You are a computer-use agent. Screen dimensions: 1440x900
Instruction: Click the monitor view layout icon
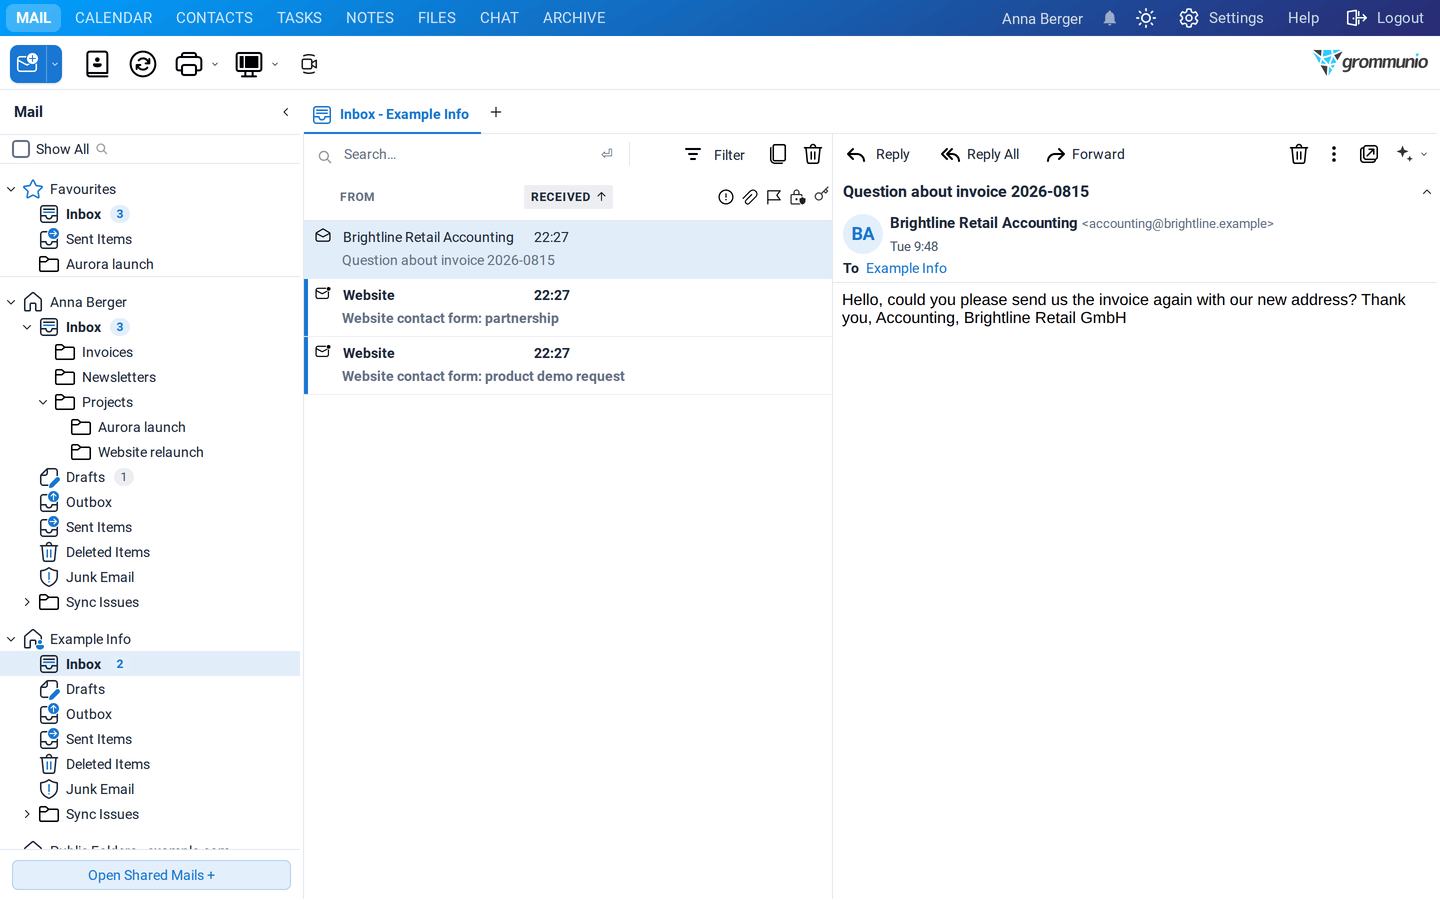248,64
